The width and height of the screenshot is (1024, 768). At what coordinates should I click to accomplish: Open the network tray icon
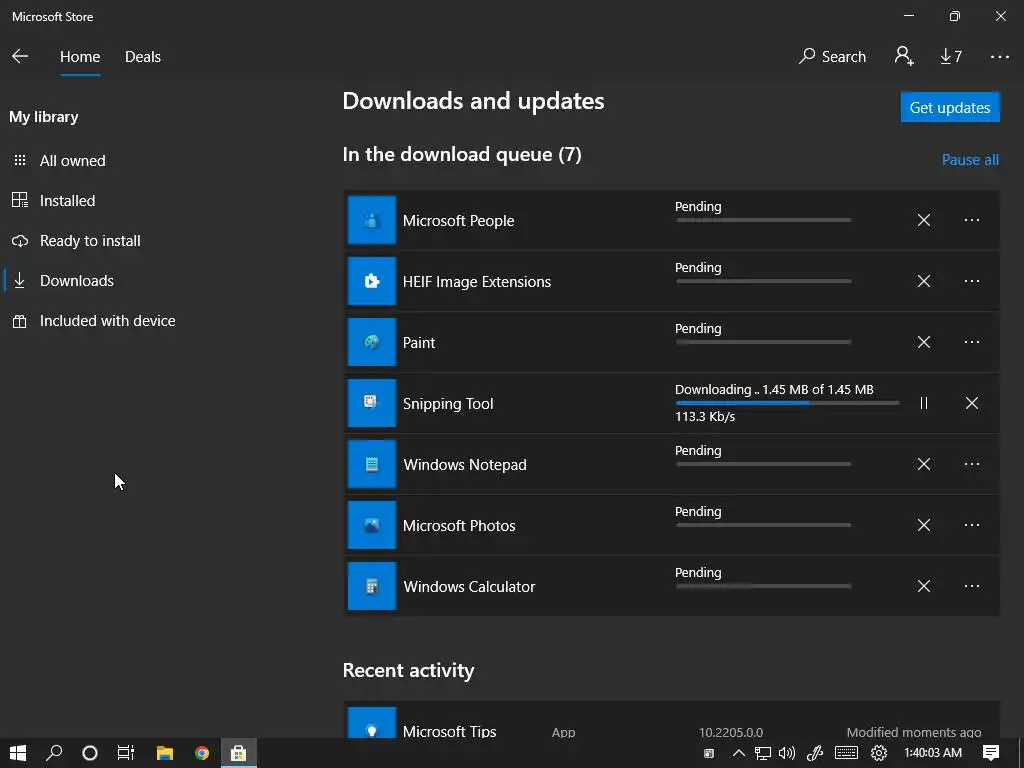point(762,753)
